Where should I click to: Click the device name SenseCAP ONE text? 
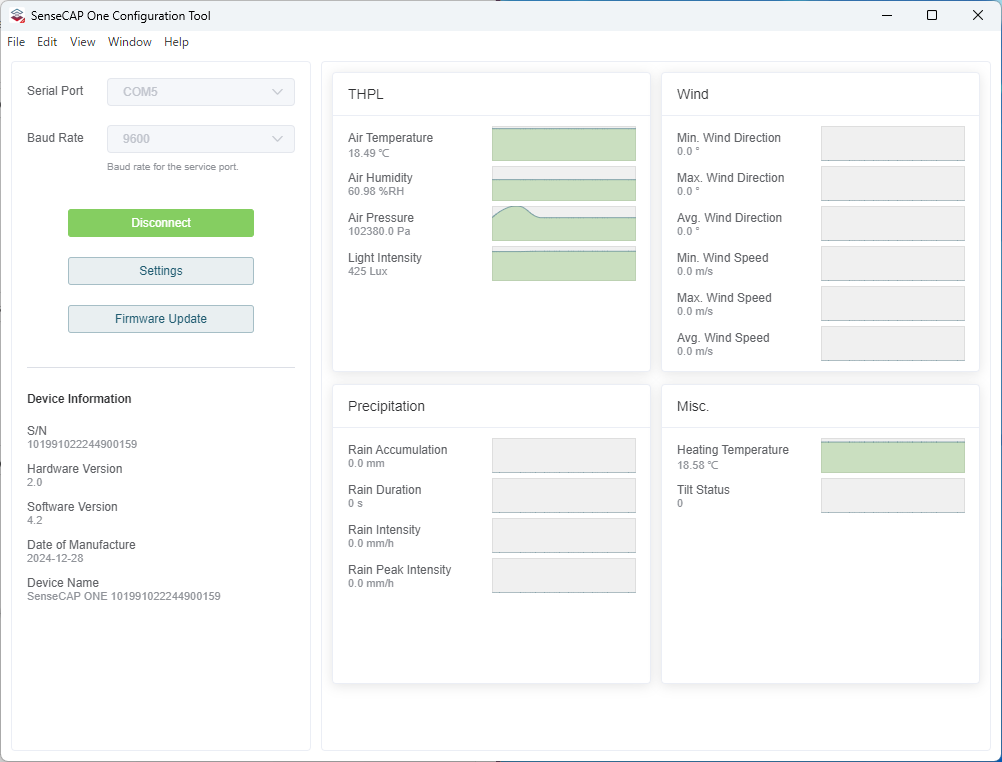(123, 596)
